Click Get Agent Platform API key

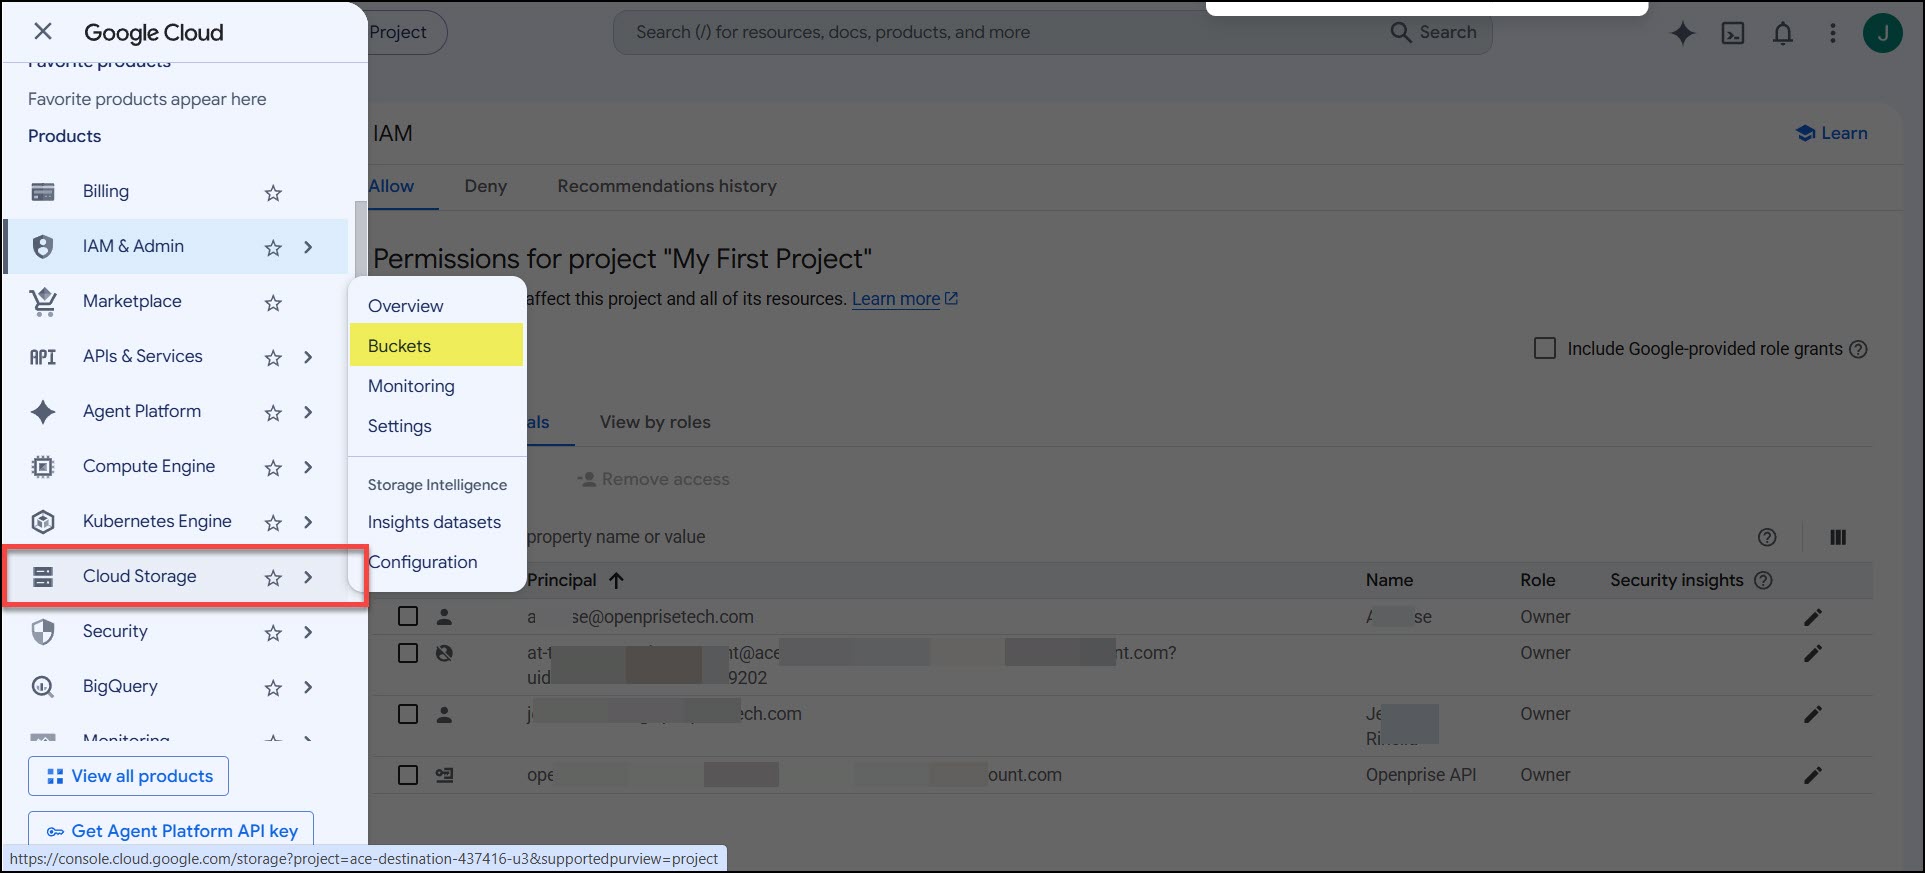point(171,830)
